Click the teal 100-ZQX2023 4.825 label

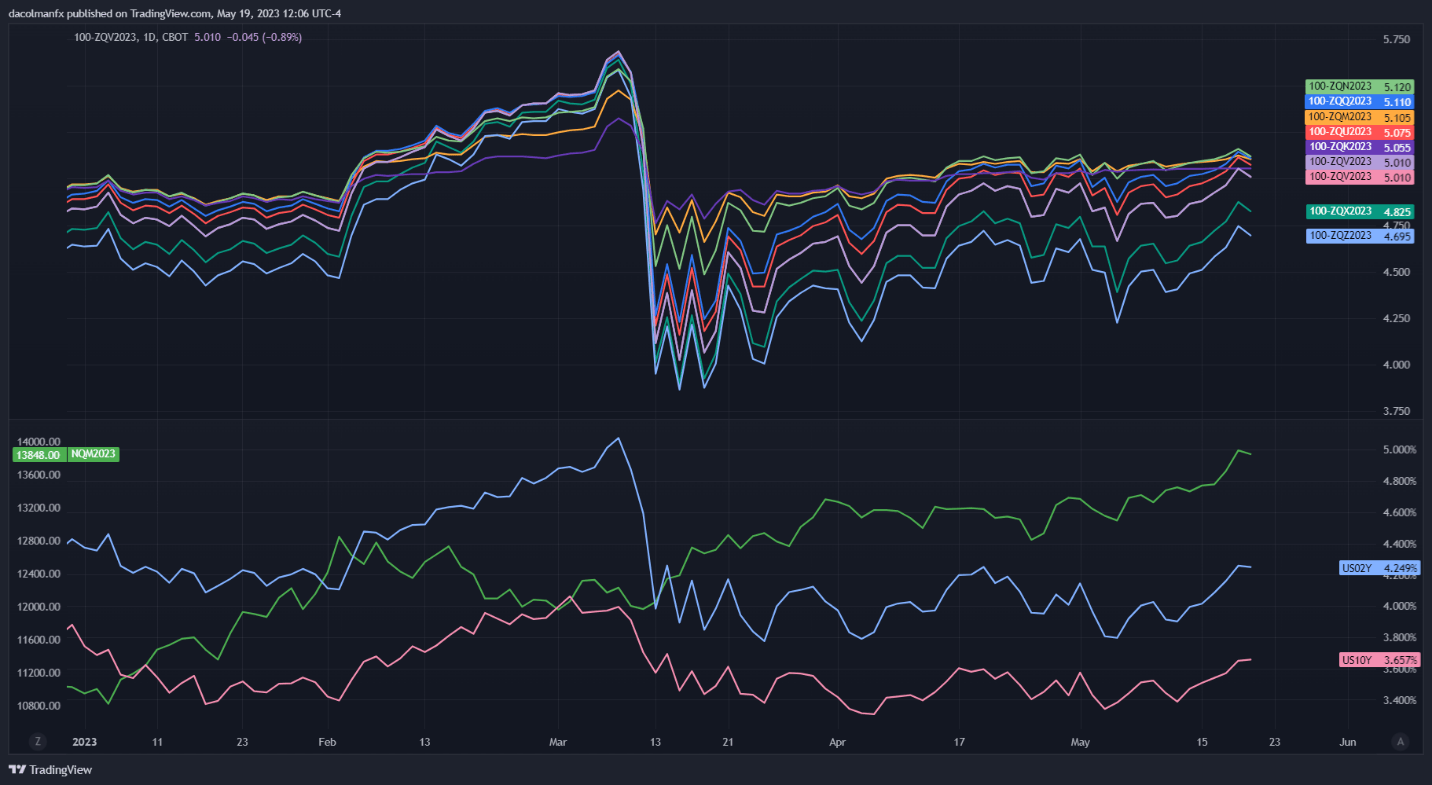coord(1359,211)
